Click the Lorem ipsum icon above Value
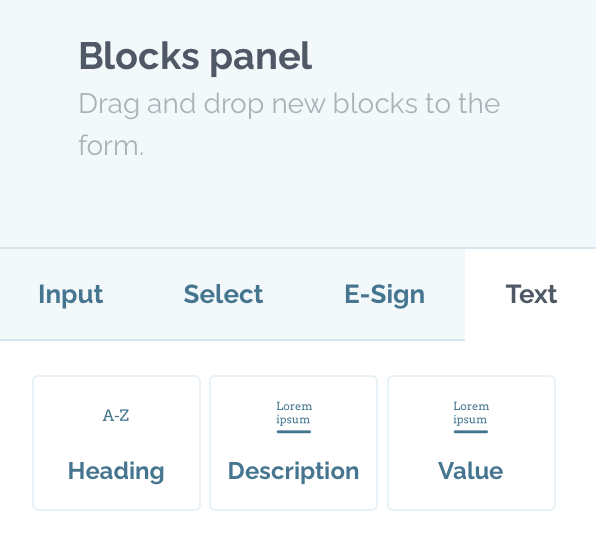 pos(471,417)
